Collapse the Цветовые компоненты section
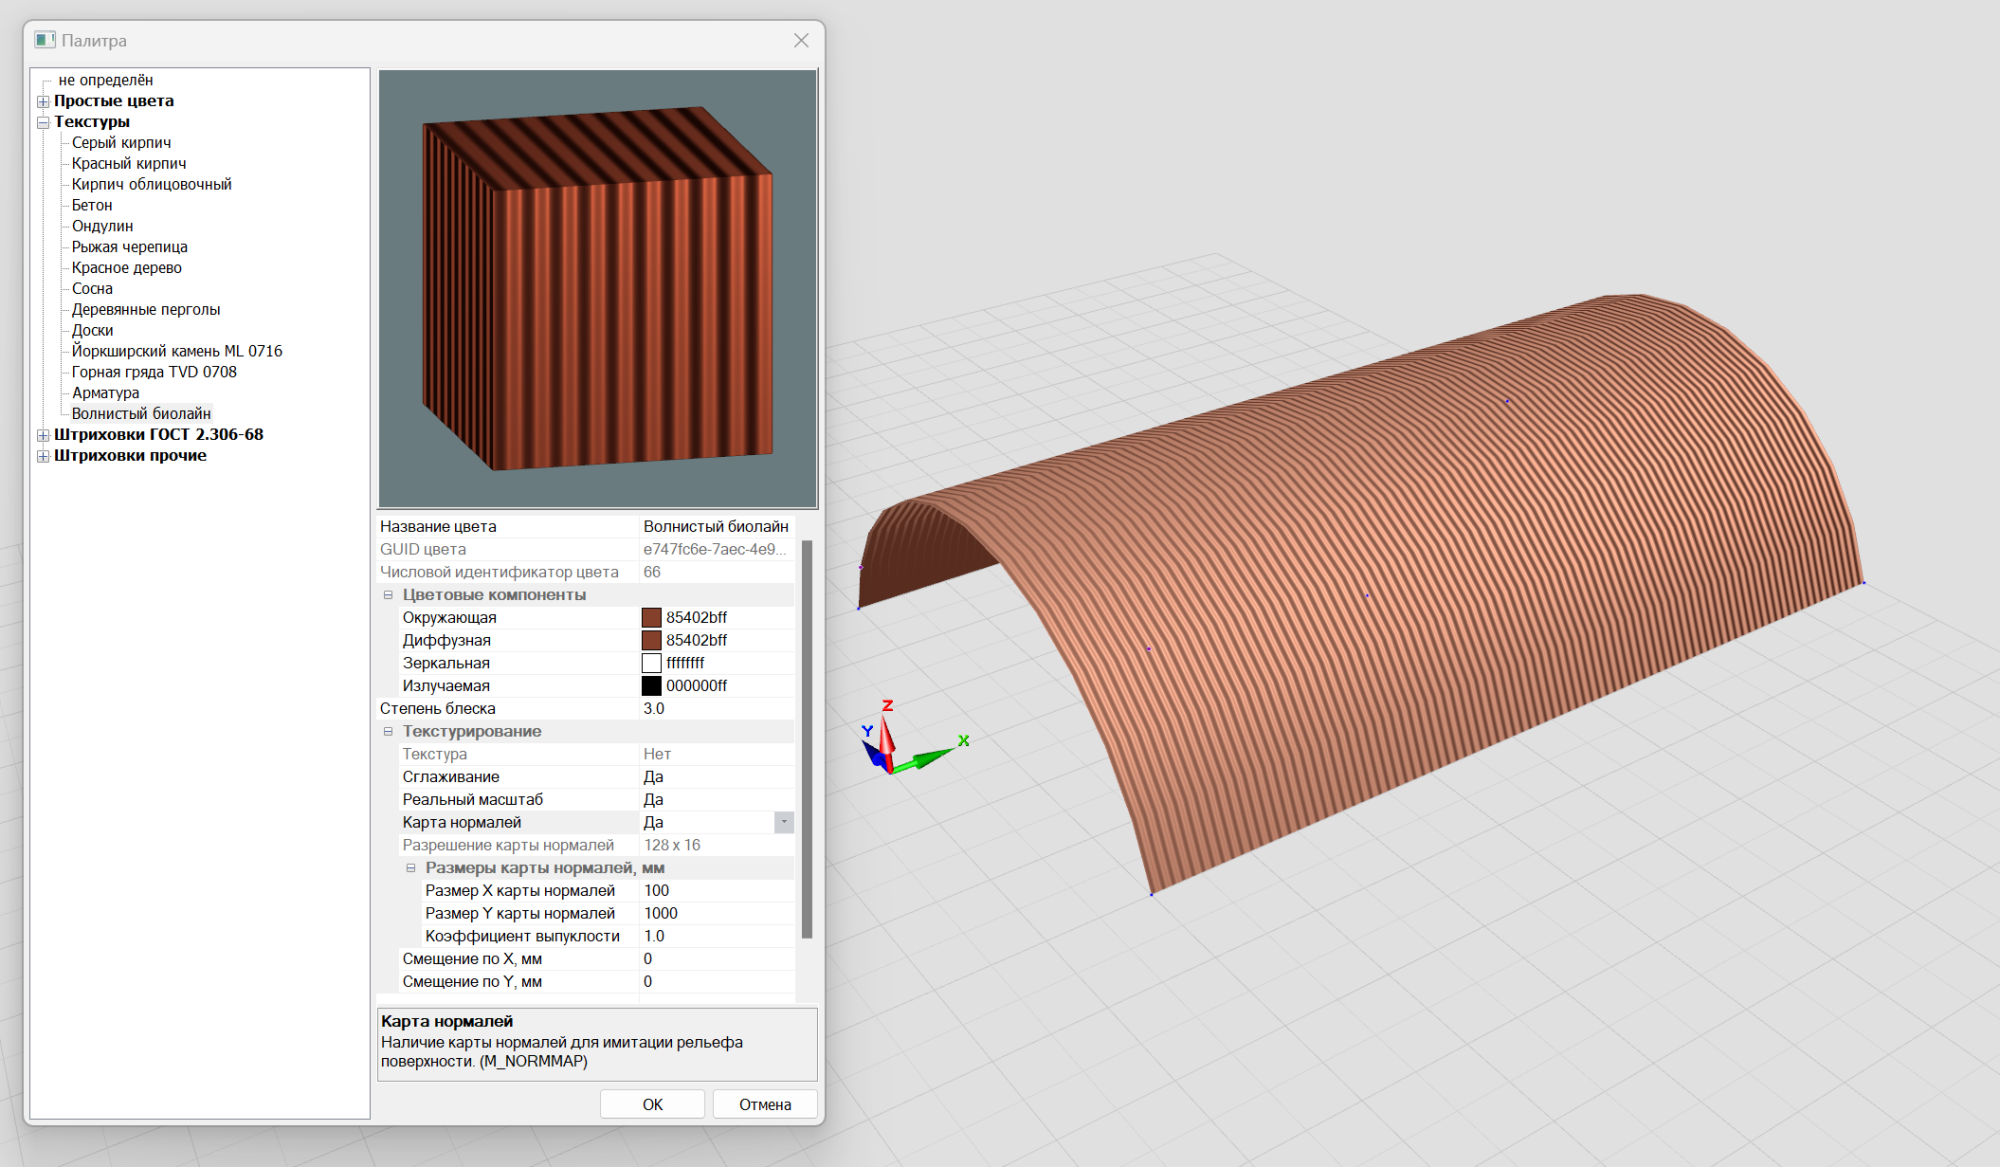2000x1167 pixels. click(388, 595)
